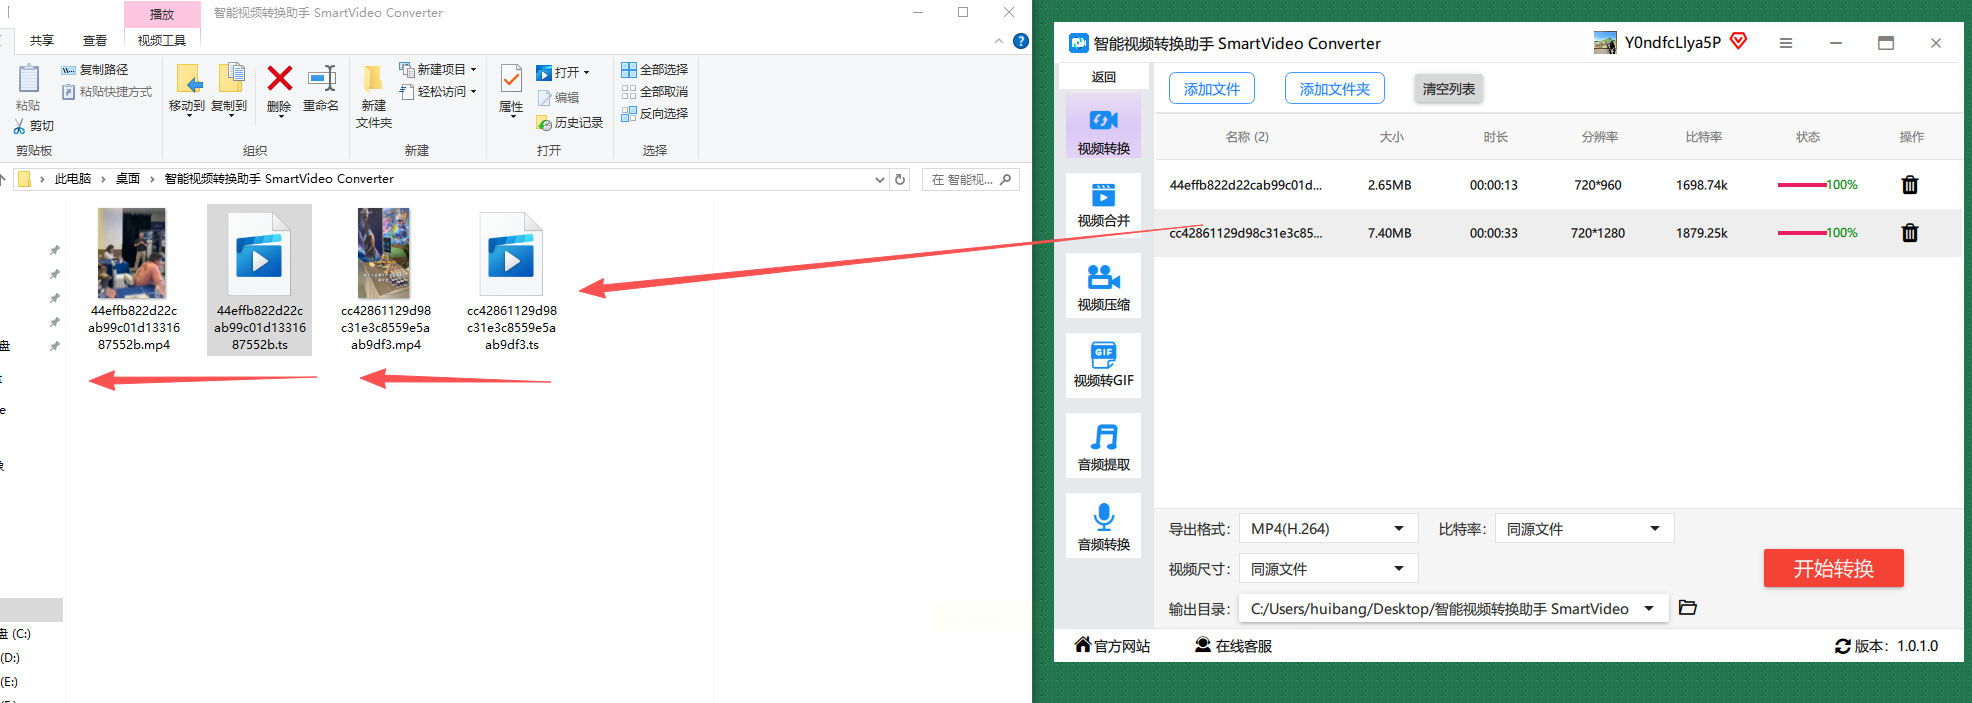The image size is (1972, 703).
Task: Click the 删除 delete icon in Explorer ribbon
Action: [x=280, y=78]
